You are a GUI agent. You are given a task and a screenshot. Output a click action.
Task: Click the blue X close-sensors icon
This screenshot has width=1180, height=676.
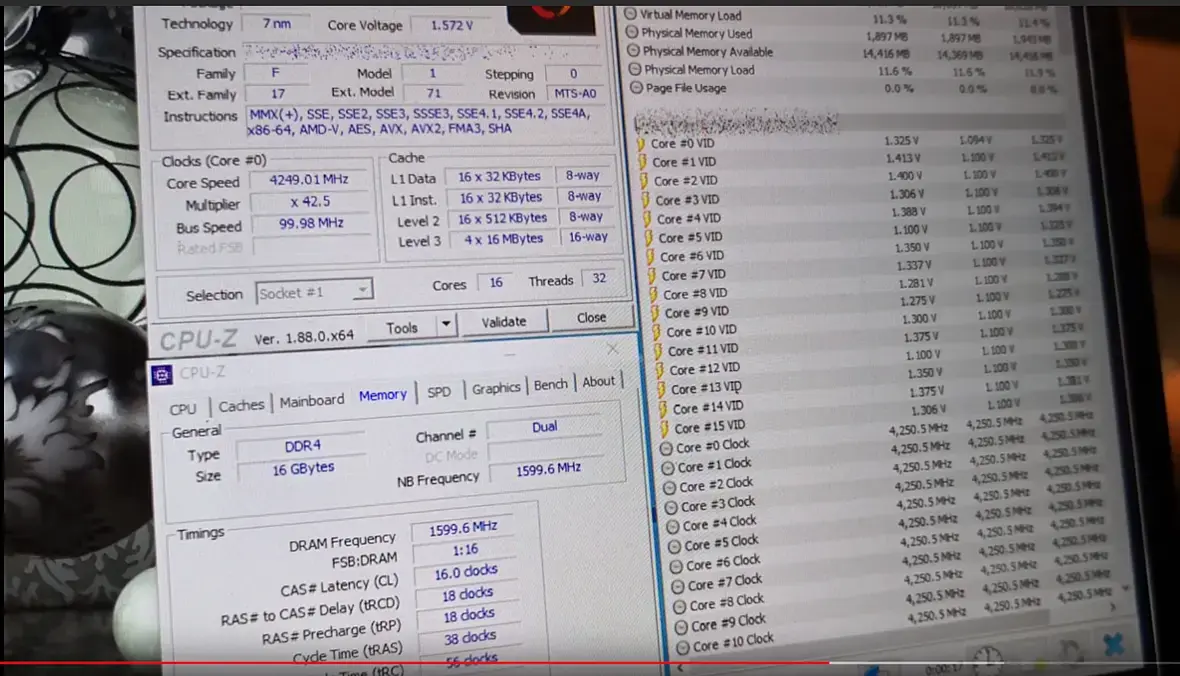tap(1114, 645)
